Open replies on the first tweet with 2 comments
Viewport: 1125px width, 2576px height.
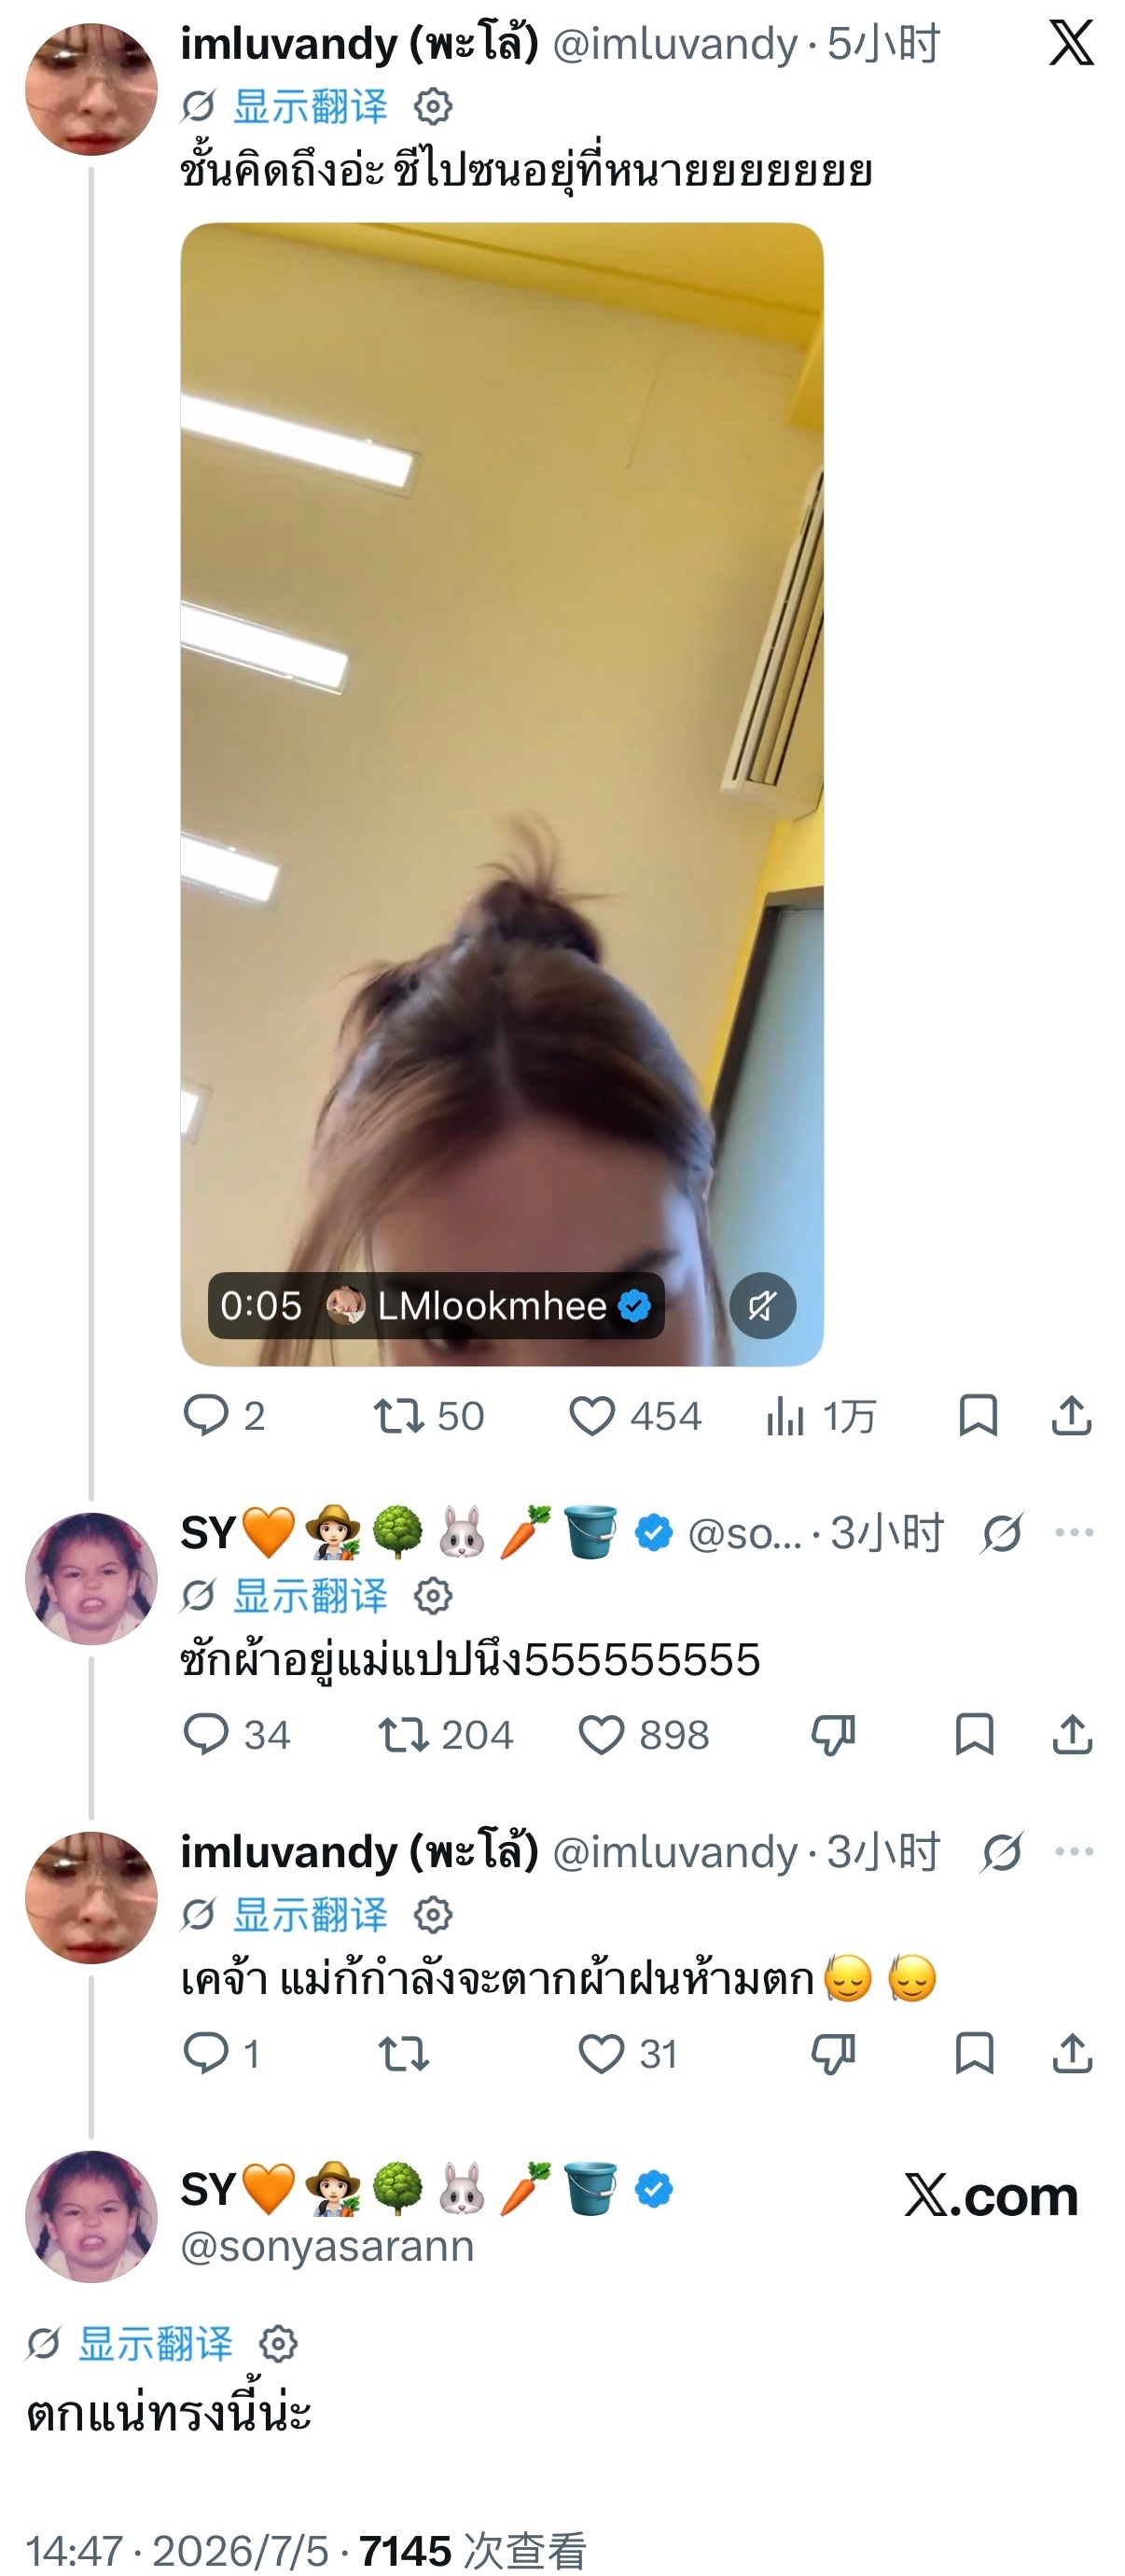pos(224,1416)
